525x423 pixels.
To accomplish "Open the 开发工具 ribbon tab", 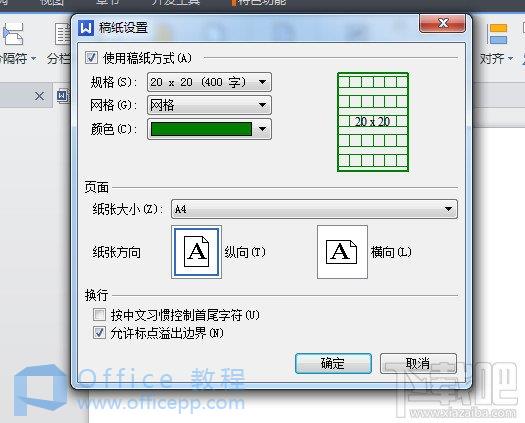I will (x=176, y=3).
